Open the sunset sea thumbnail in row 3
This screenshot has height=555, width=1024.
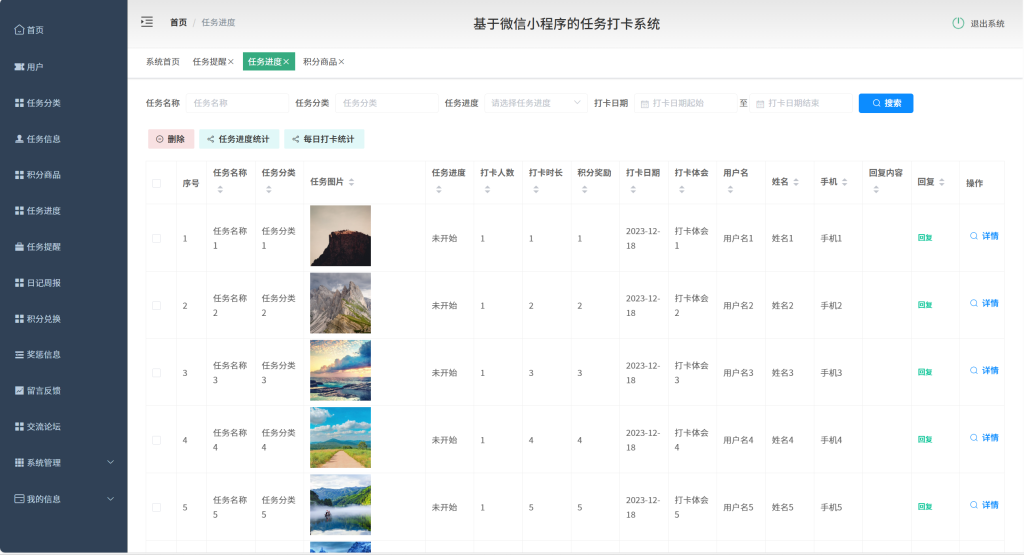tap(340, 370)
